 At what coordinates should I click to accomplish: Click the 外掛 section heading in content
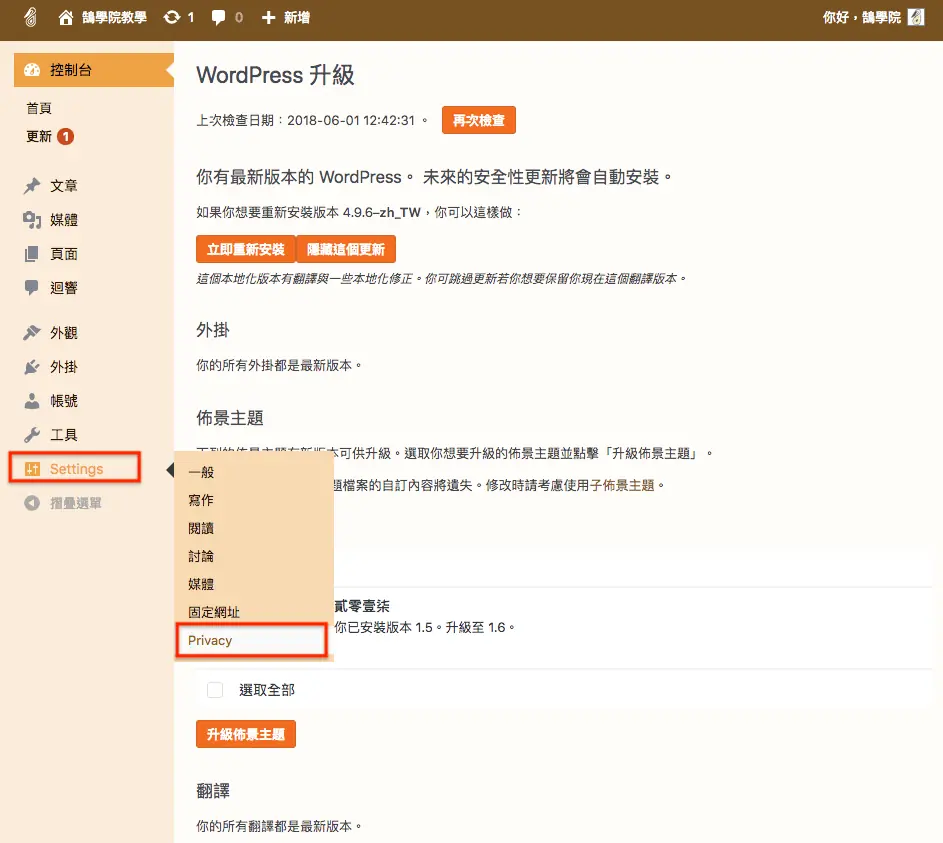pos(213,330)
